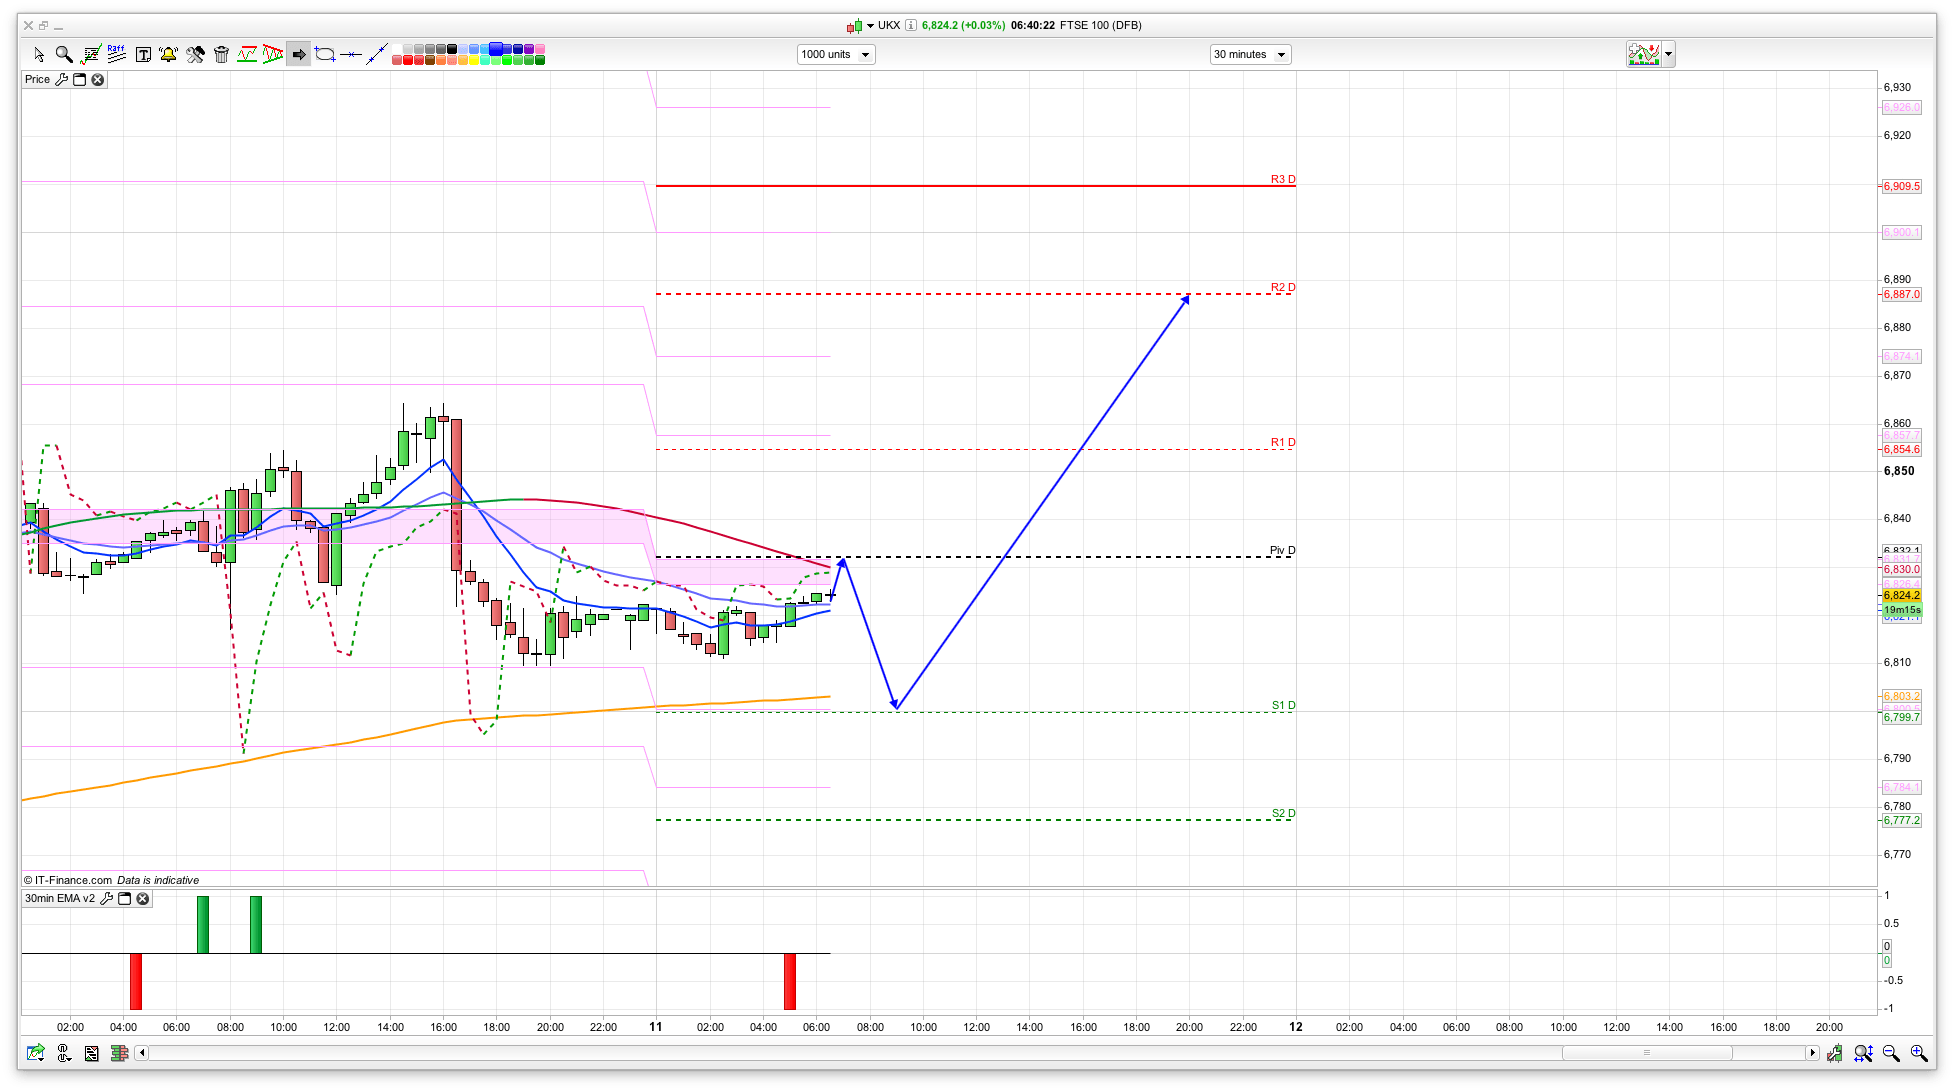This screenshot has height=1091, width=1954.
Task: Open the 30 minutes timeframe dropdown
Action: click(x=1250, y=55)
